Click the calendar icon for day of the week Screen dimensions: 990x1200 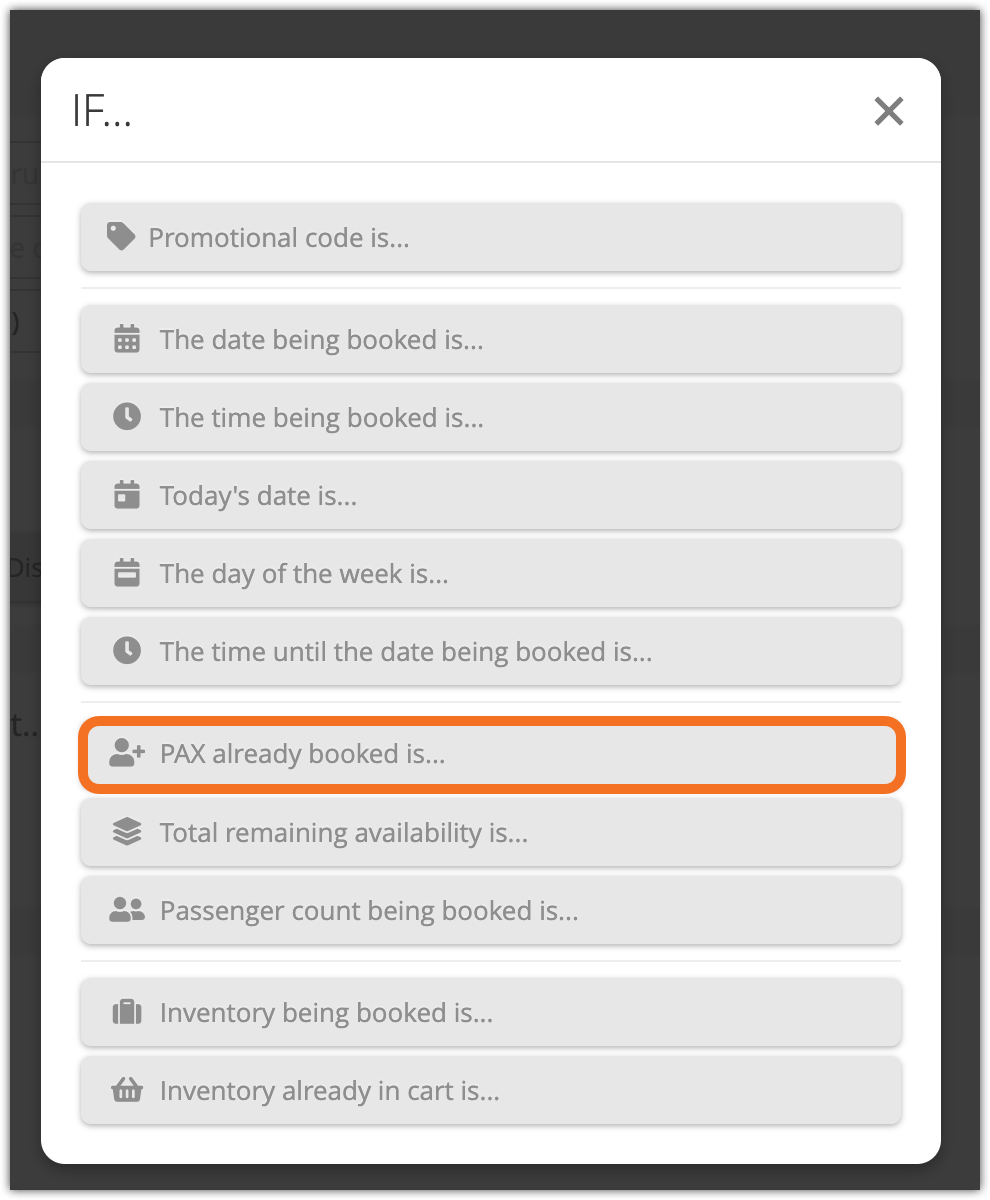tap(127, 573)
